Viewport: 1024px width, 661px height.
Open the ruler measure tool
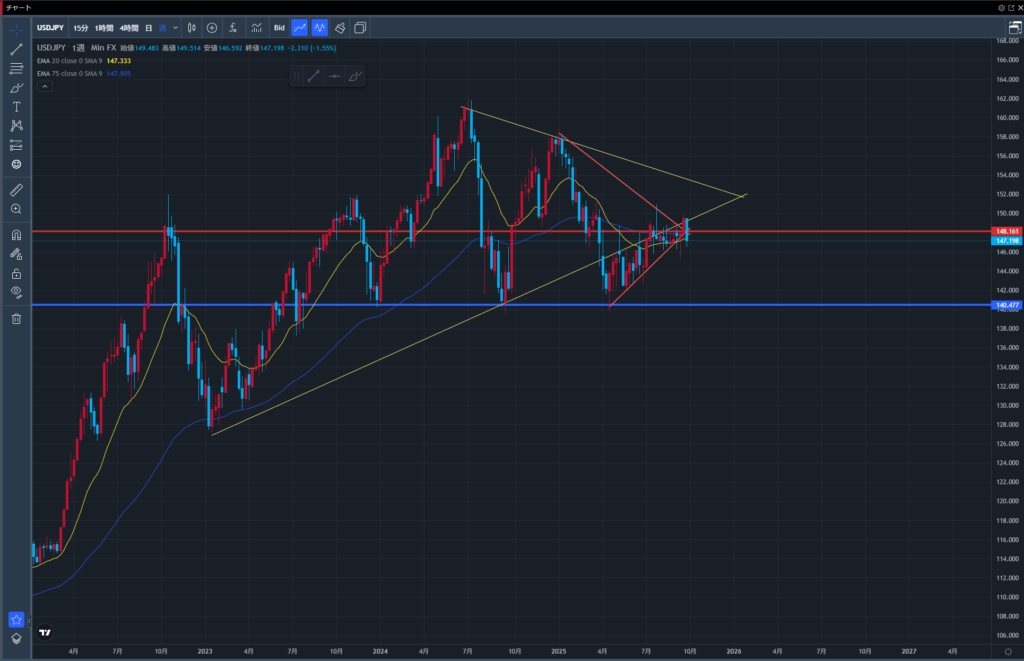point(16,189)
